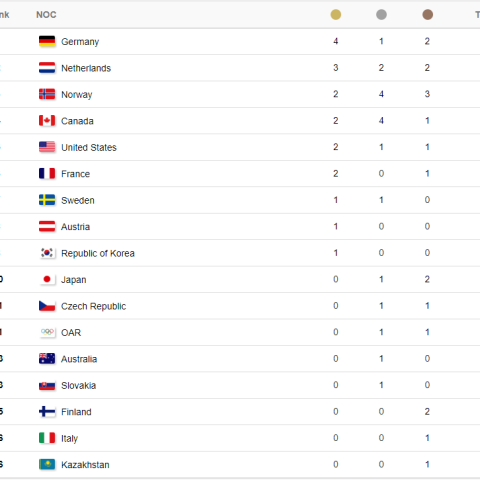Click the NOC column header

tap(46, 15)
